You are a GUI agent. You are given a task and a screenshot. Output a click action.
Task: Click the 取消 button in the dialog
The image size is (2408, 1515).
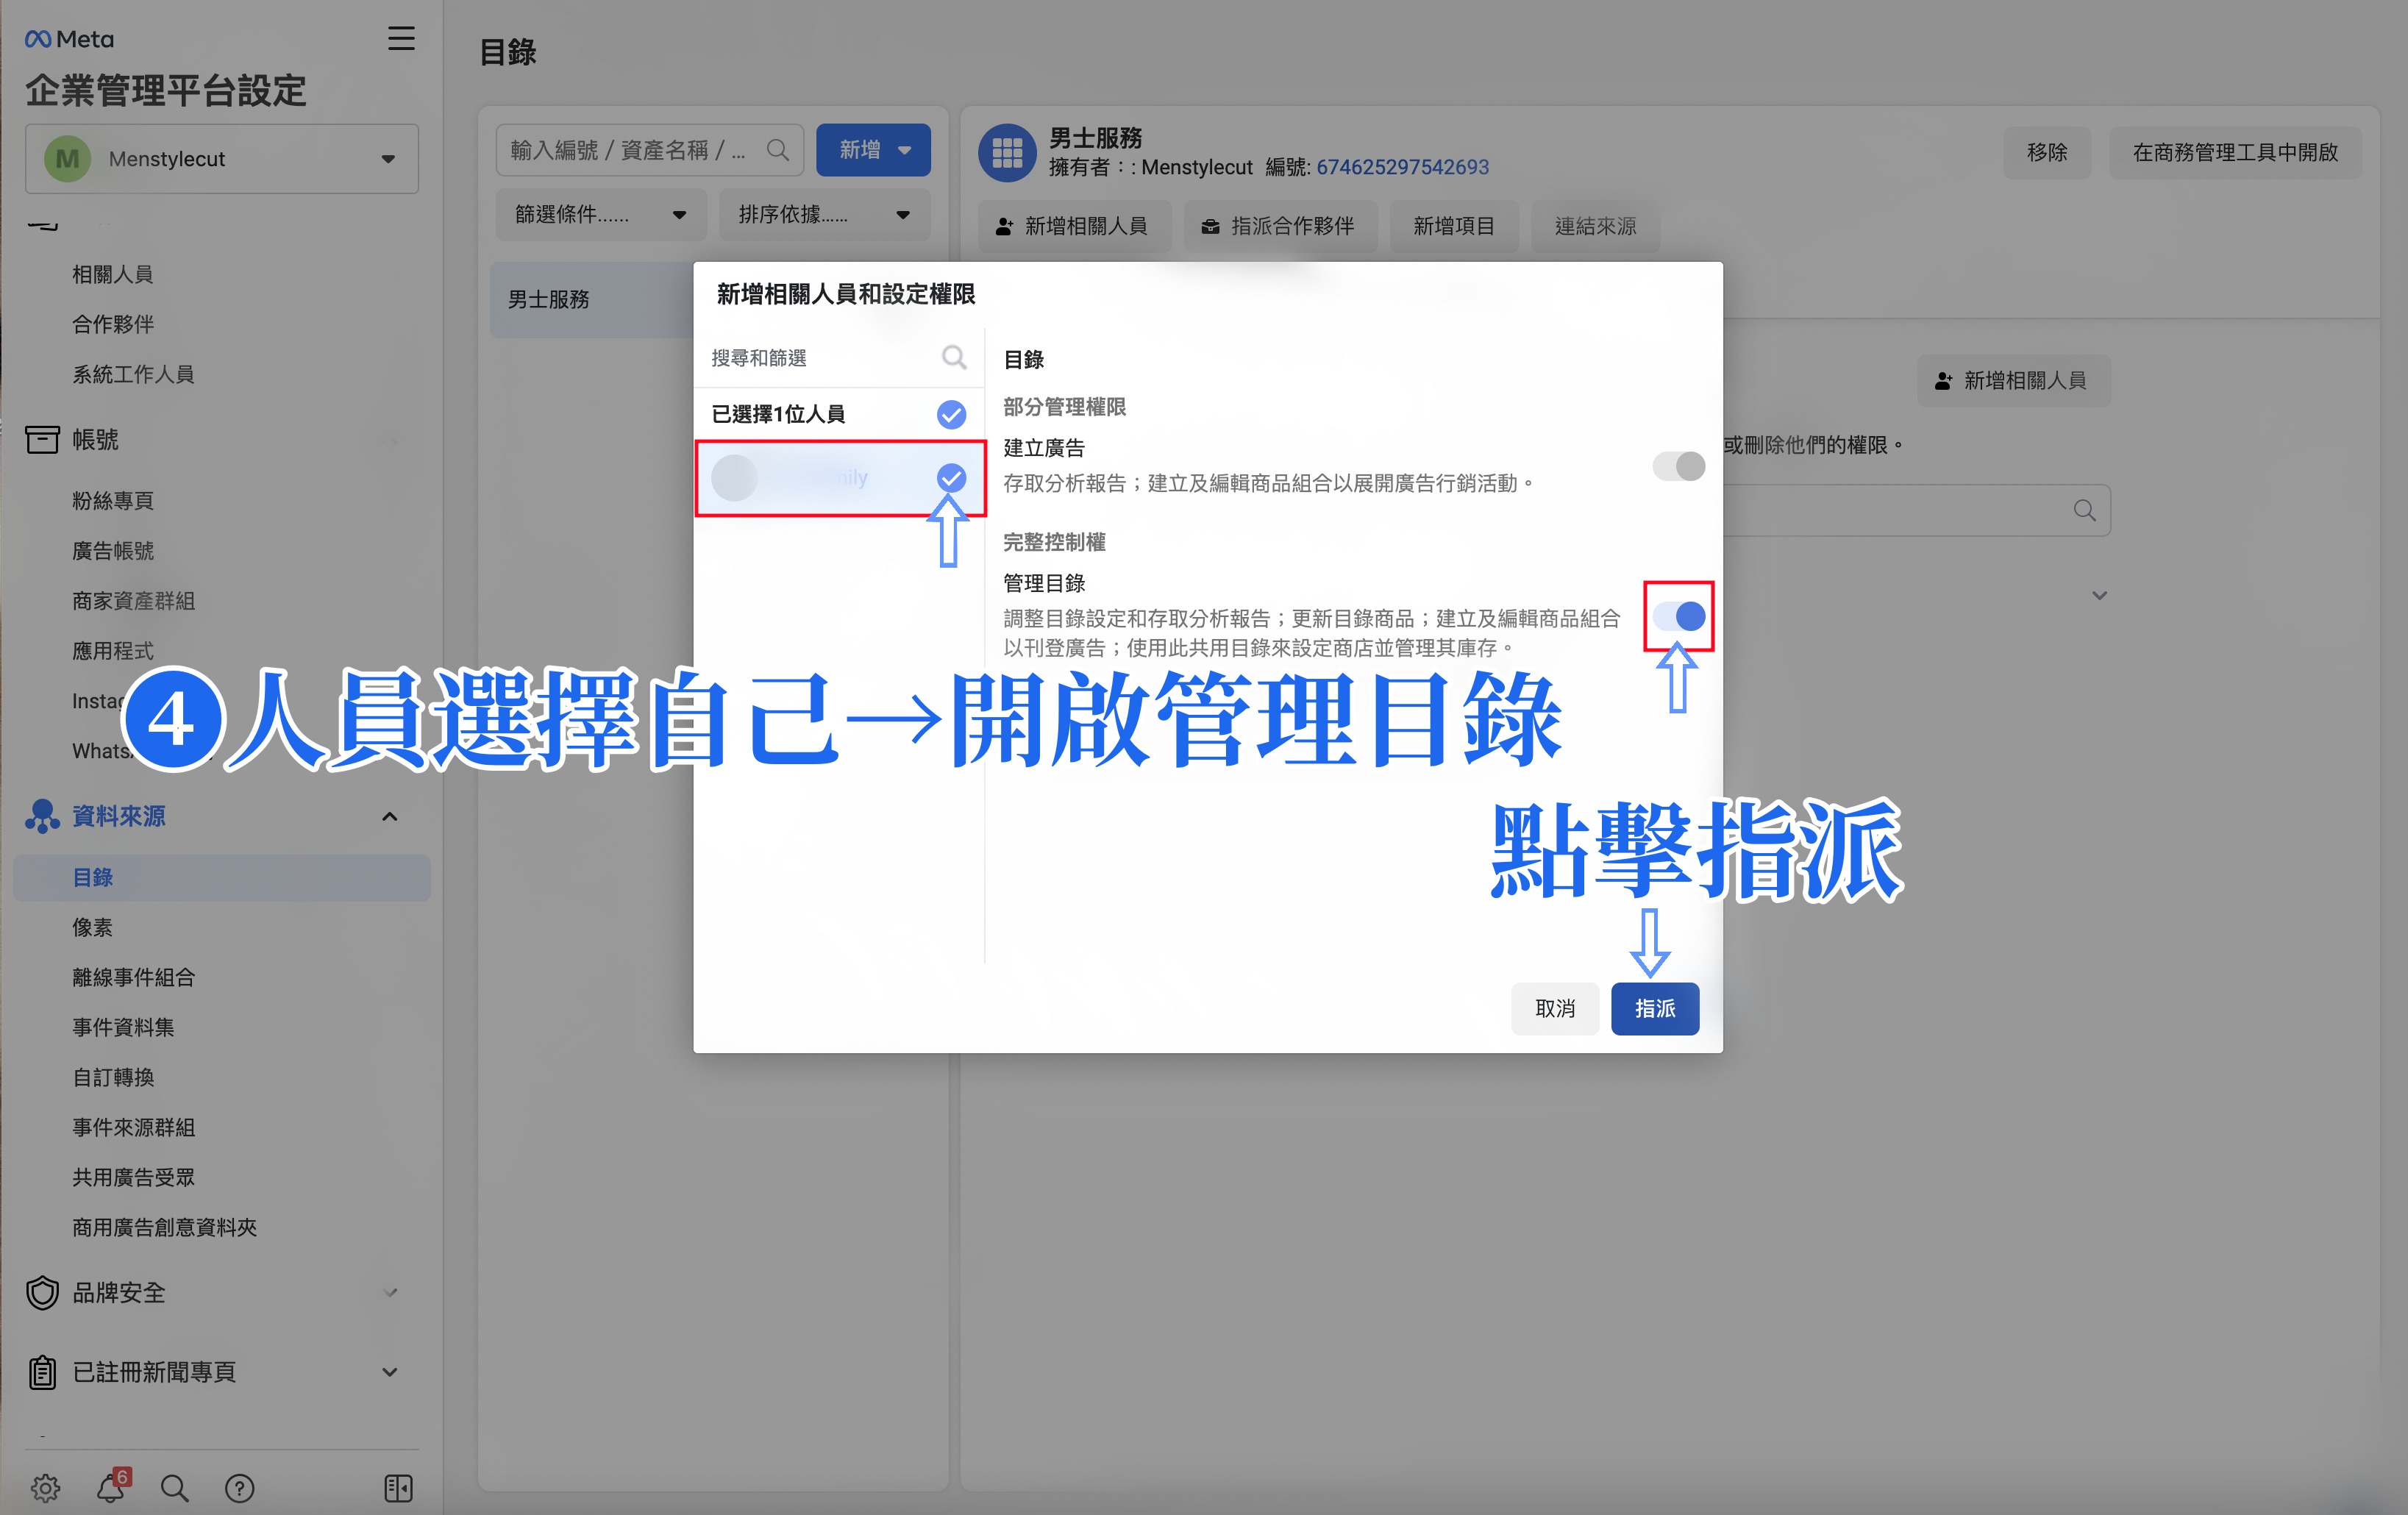1554,1008
